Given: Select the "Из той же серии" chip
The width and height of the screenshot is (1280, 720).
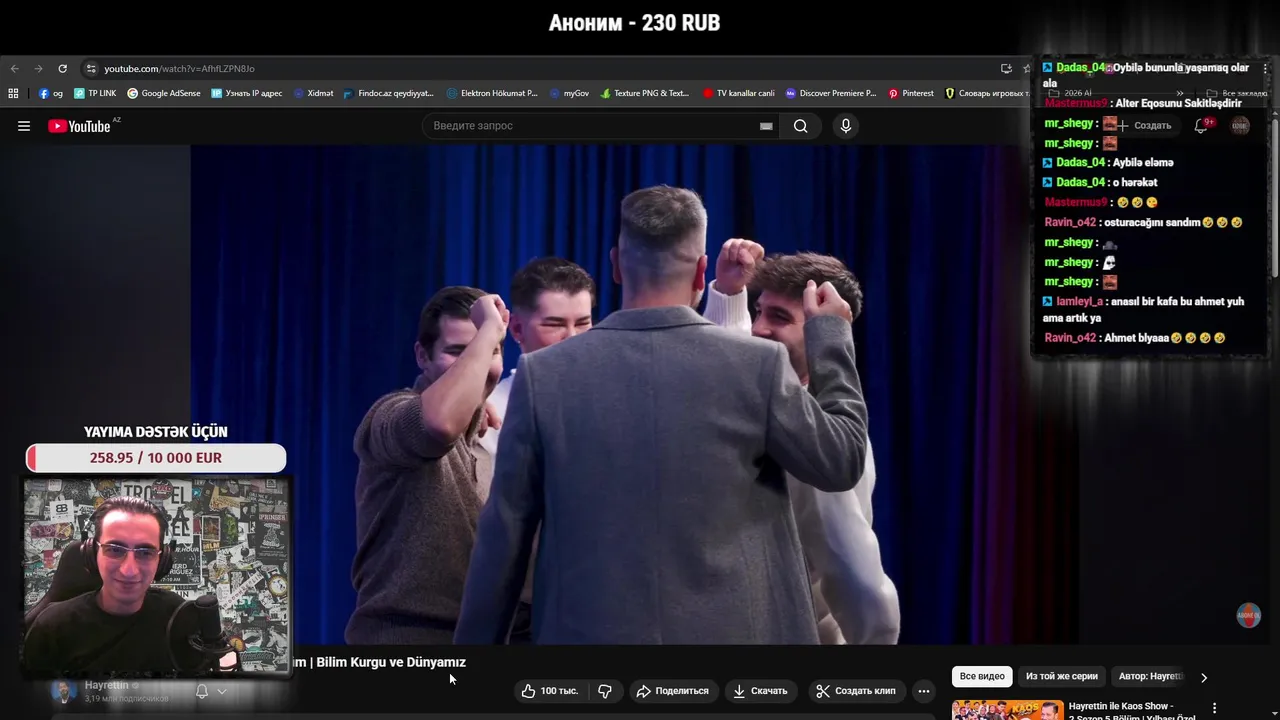Looking at the screenshot, I should point(1062,677).
